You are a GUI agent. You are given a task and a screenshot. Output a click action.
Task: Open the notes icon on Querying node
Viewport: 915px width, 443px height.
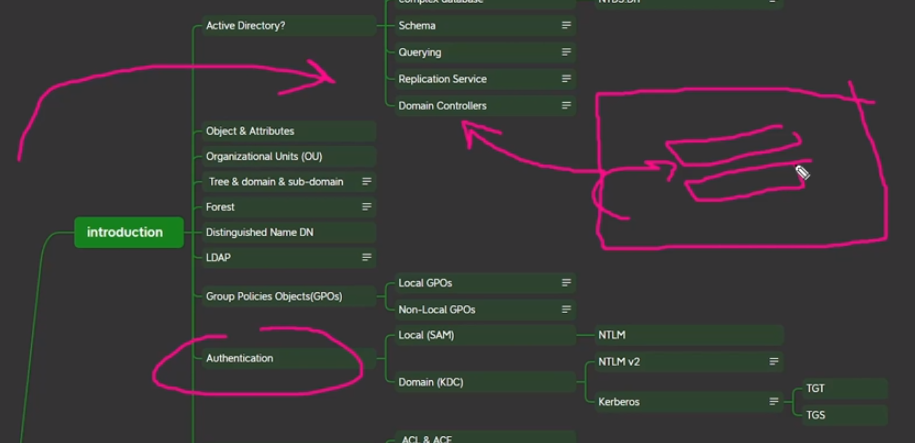tap(566, 52)
